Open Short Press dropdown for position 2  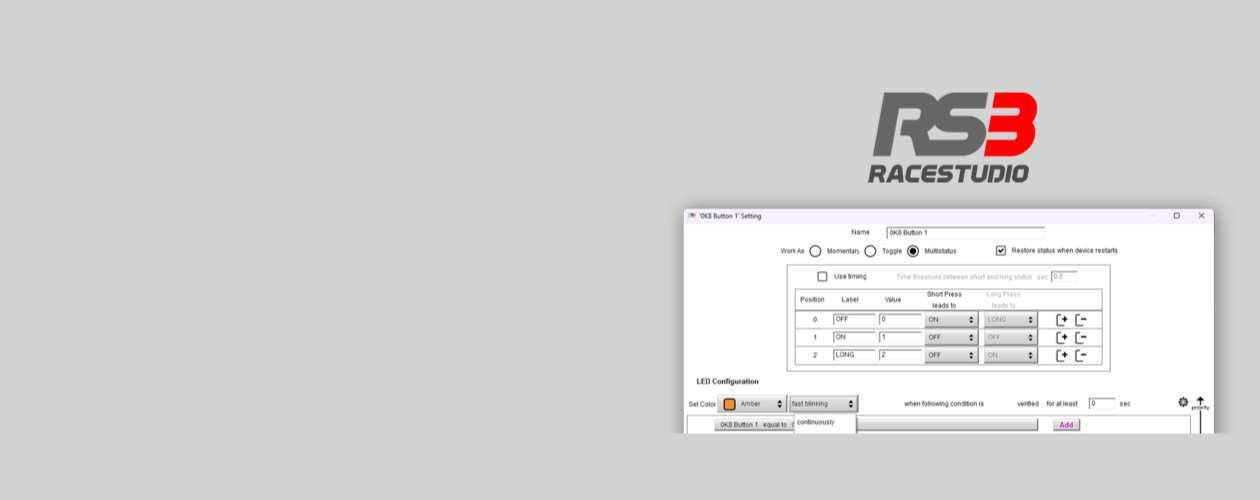951,355
